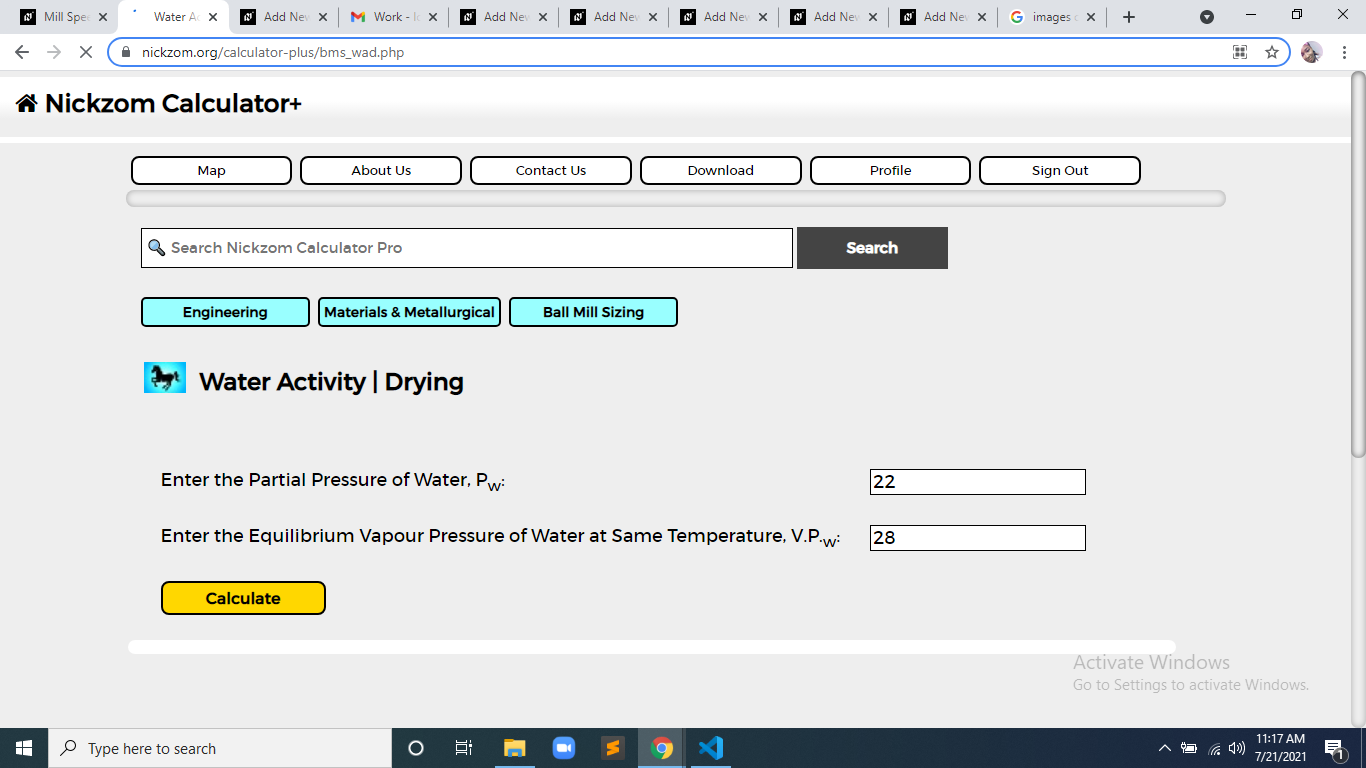
Task: Click the yellow Calculate button
Action: tap(243, 598)
